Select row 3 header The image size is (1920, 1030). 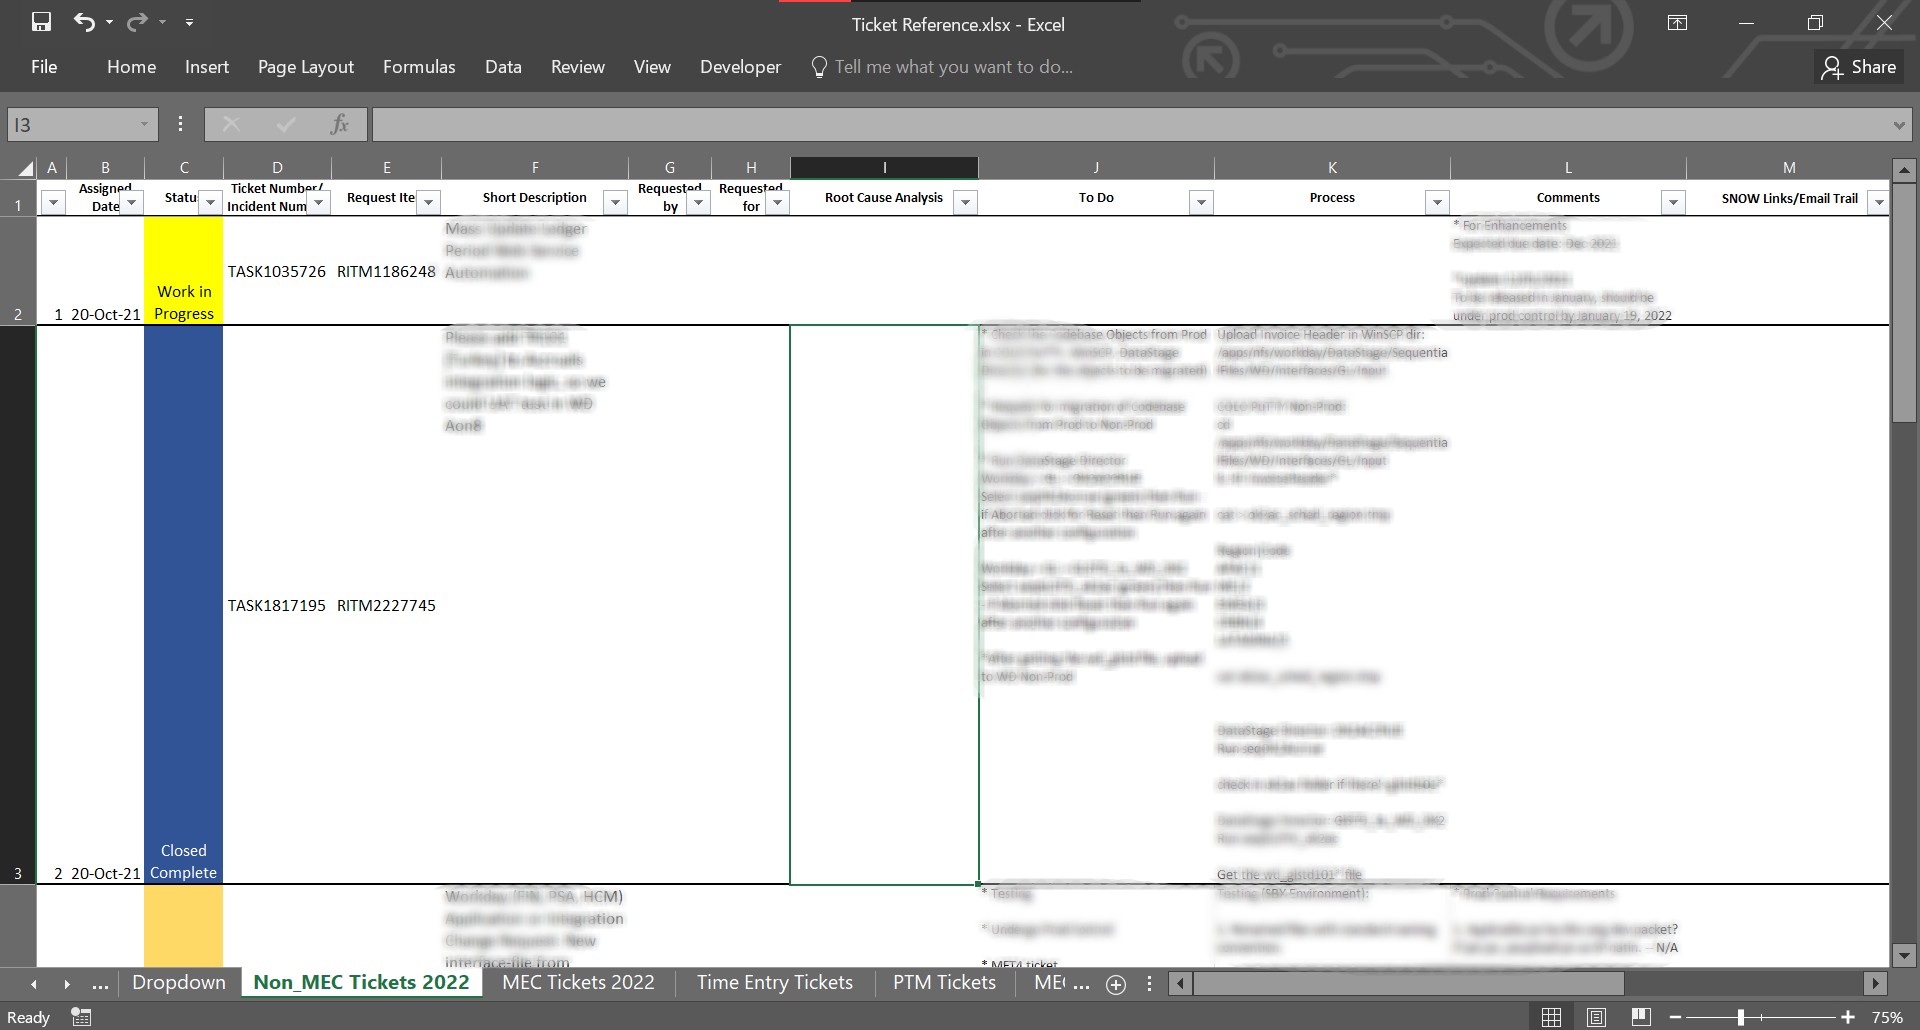click(18, 605)
